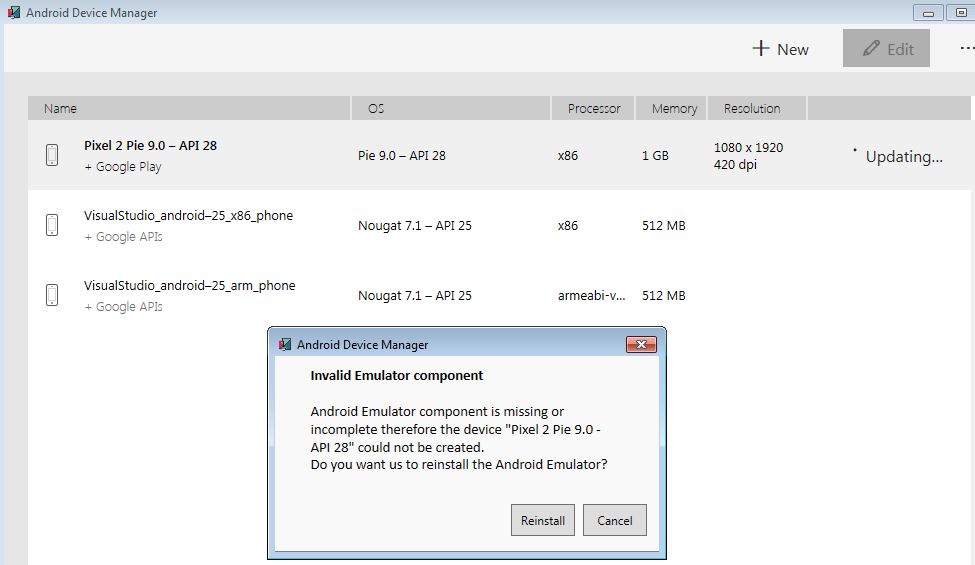
Task: Click the x86_phone device phone icon
Action: click(52, 225)
